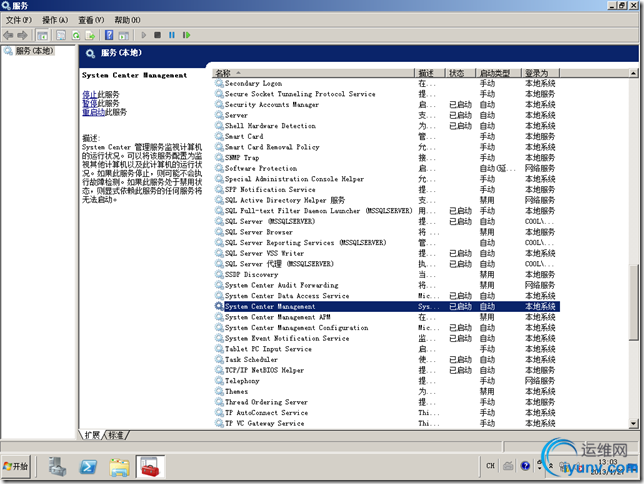This screenshot has height=484, width=644.
Task: Click SQL Server (MSSQLSERVER) service icon
Action: coord(219,221)
